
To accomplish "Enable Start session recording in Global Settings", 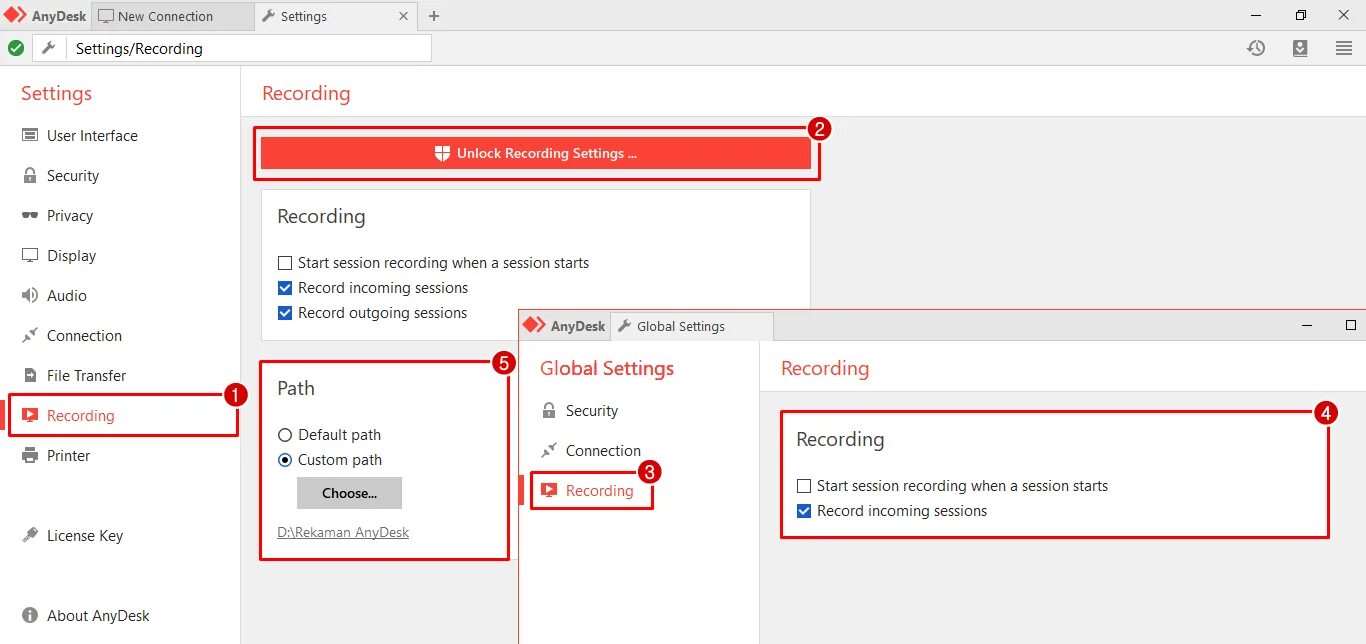I will [x=804, y=486].
